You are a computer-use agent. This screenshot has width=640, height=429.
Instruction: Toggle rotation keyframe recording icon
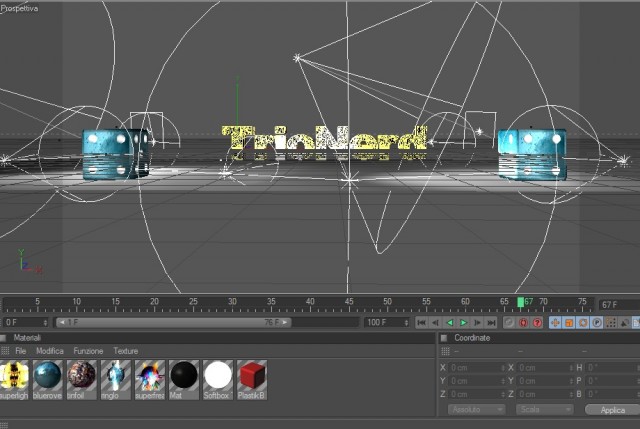coord(583,323)
